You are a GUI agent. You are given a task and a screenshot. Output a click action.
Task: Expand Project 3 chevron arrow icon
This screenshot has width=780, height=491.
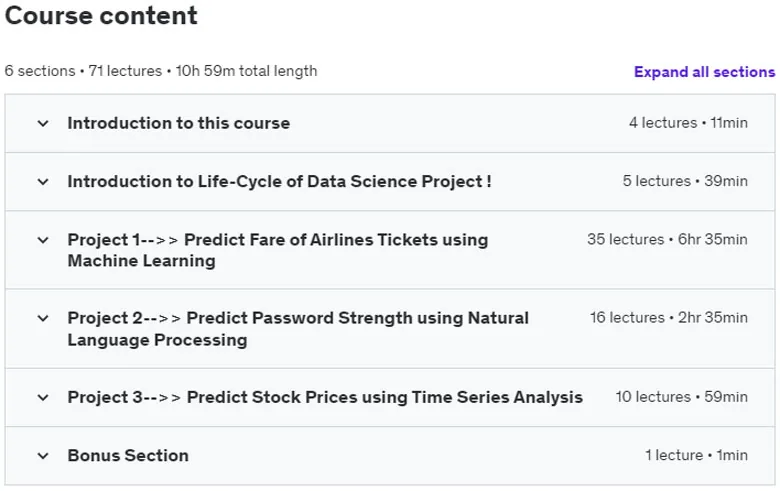(43, 398)
